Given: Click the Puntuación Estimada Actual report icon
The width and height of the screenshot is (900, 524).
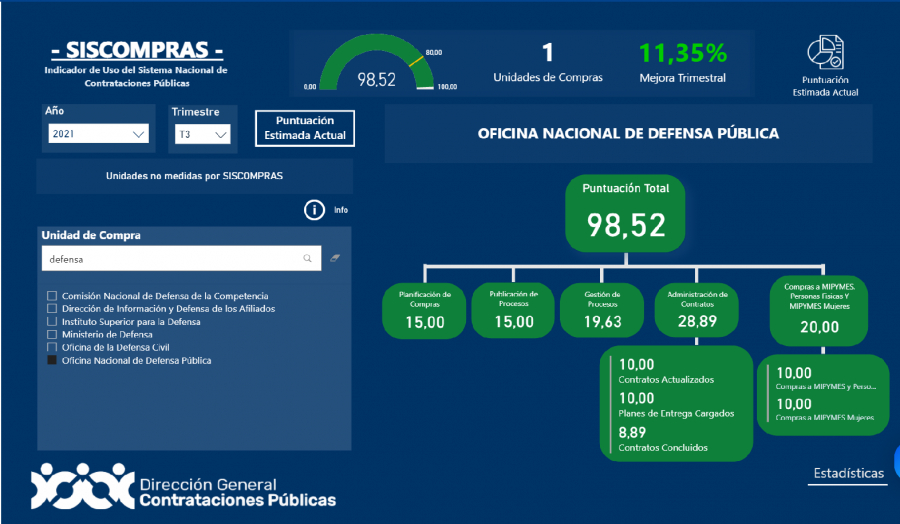Looking at the screenshot, I should point(825,53).
